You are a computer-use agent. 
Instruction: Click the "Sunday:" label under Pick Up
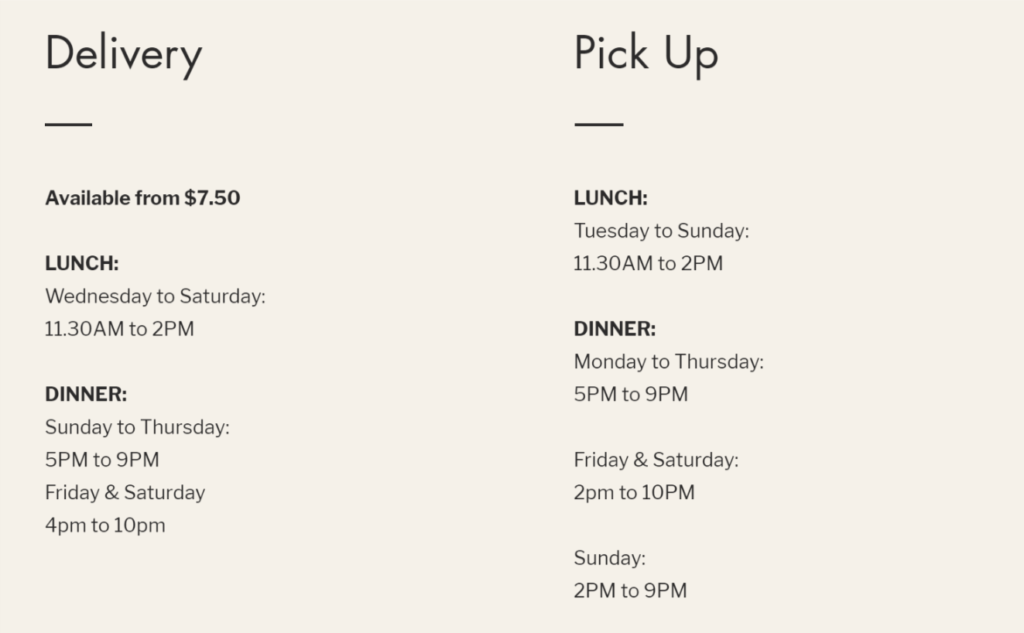(610, 558)
